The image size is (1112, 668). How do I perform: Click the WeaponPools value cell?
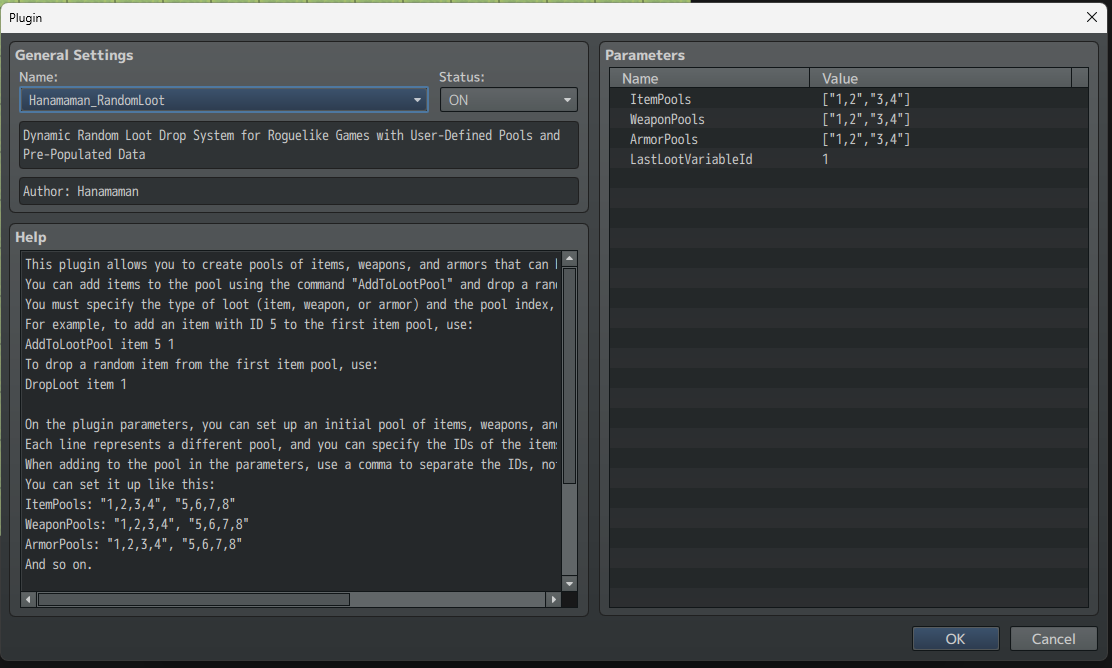pos(866,119)
